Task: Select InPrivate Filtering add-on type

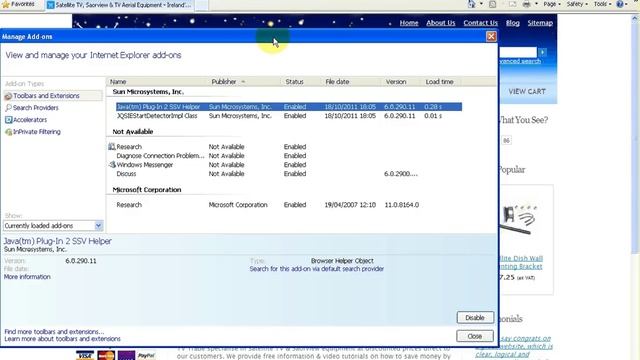Action: [x=37, y=132]
